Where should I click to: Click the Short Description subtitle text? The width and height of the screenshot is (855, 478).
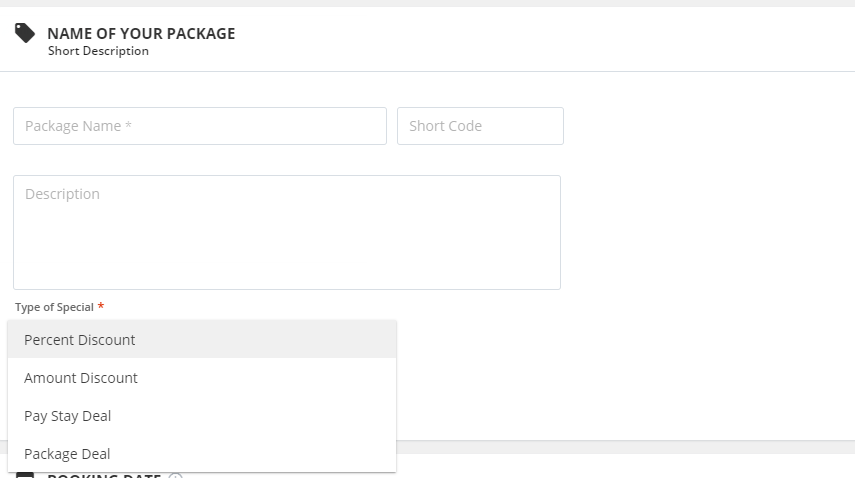(98, 51)
